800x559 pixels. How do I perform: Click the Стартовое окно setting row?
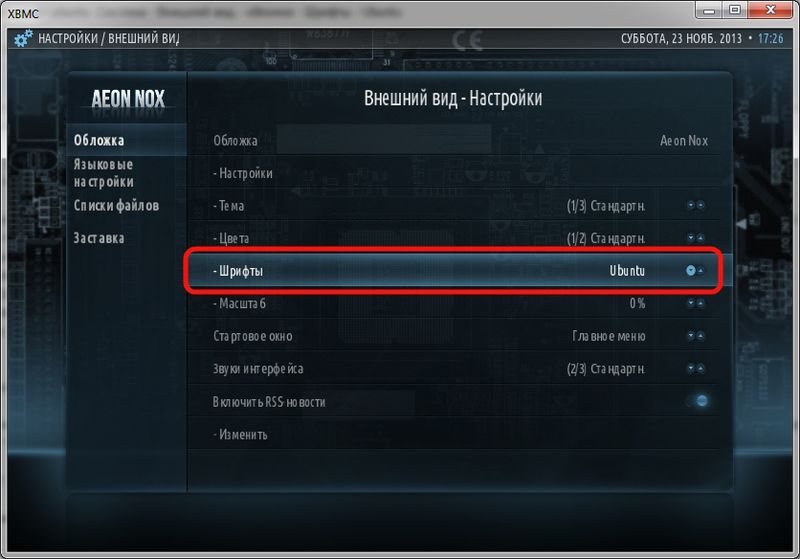[x=454, y=336]
